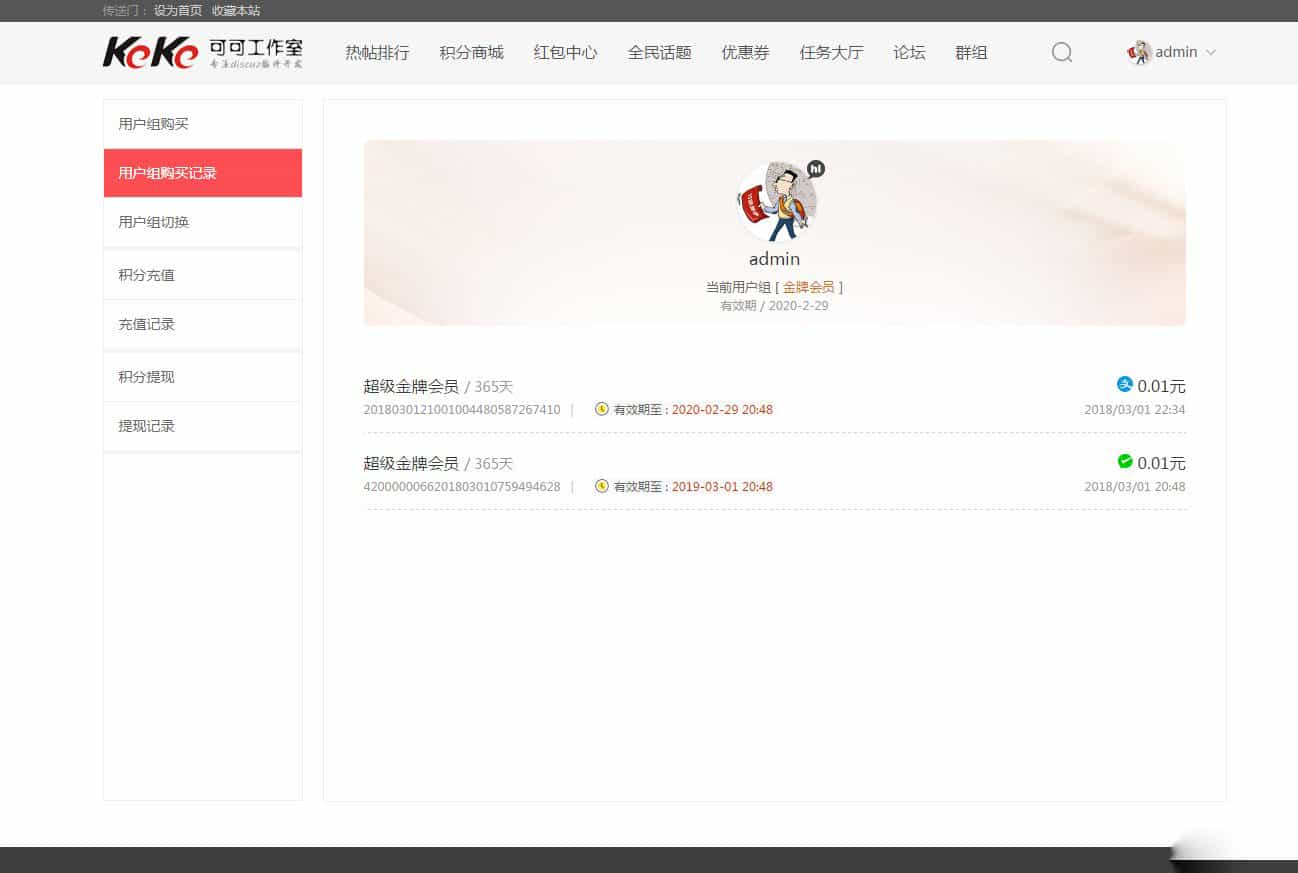This screenshot has width=1298, height=873.
Task: Switch to 用户组切换 in the sidebar
Action: click(203, 222)
